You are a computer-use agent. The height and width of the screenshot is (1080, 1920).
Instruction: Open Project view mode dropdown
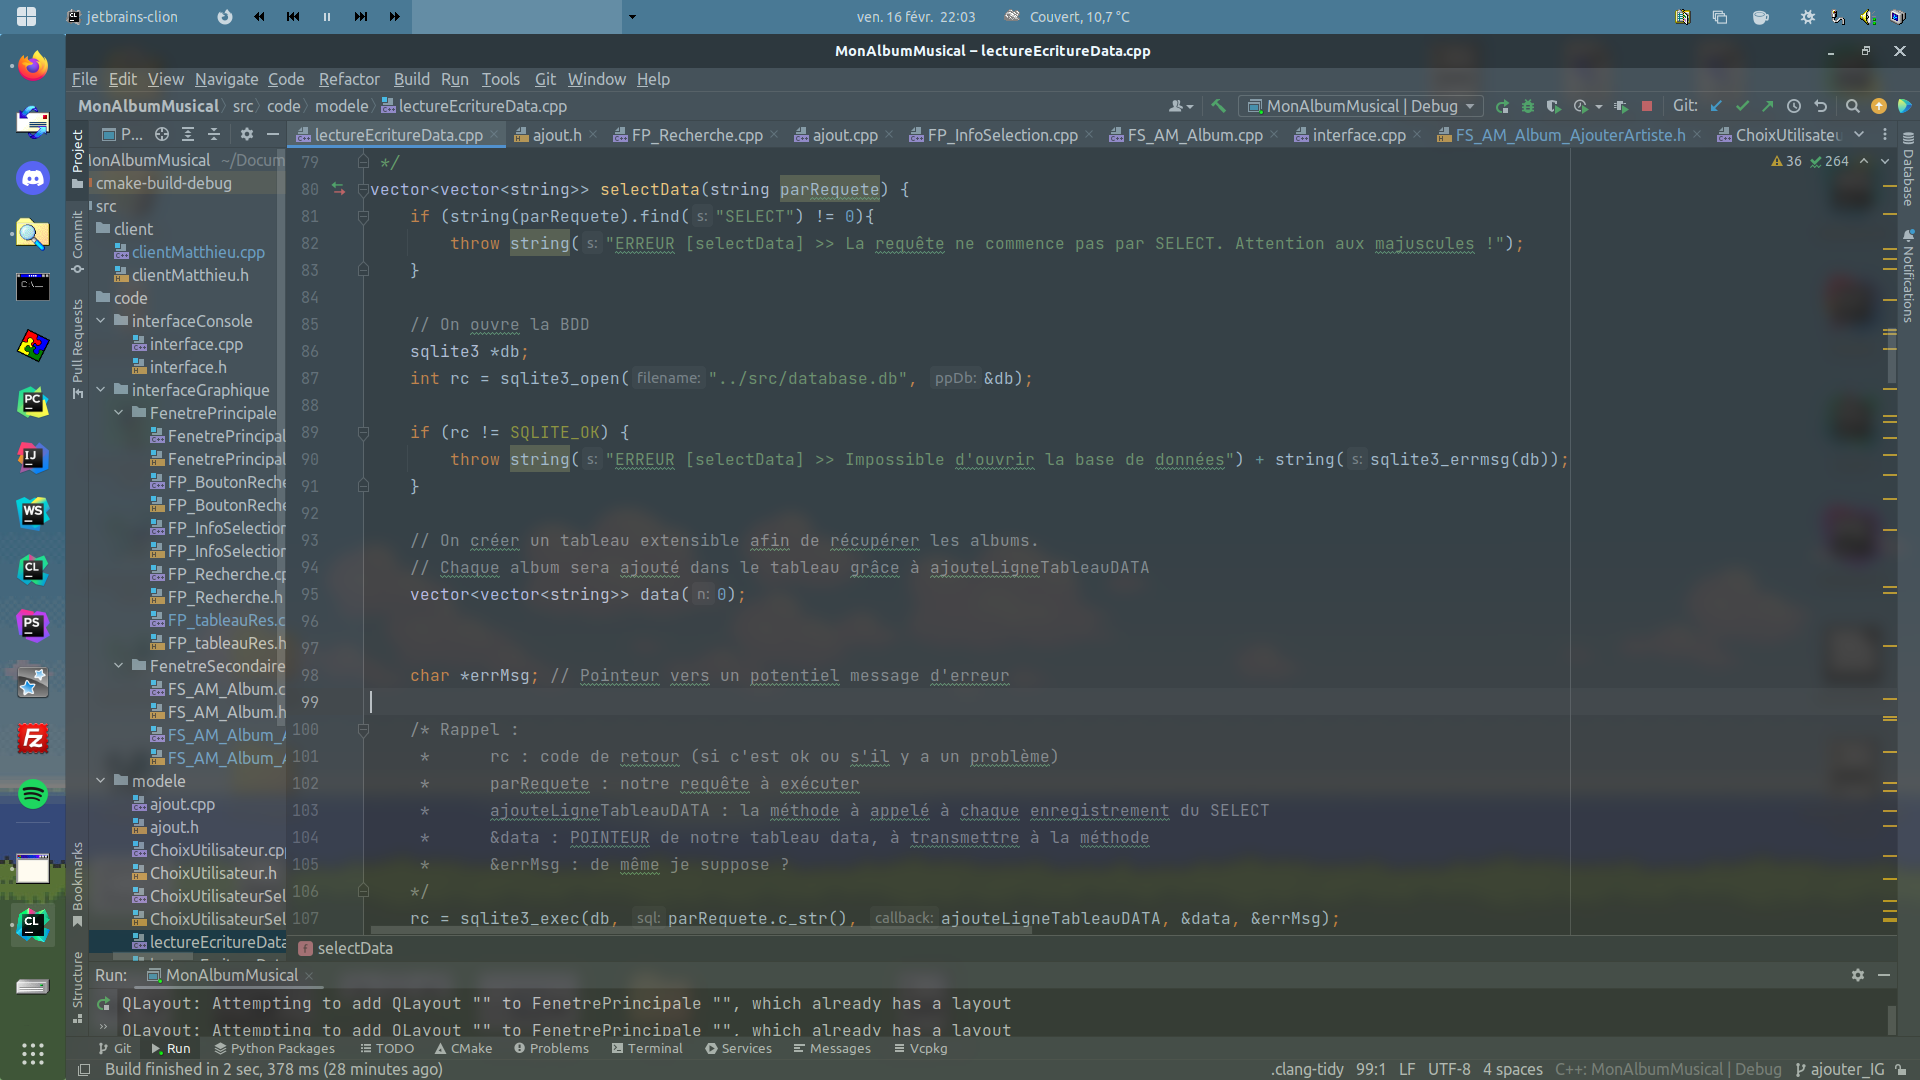122,134
